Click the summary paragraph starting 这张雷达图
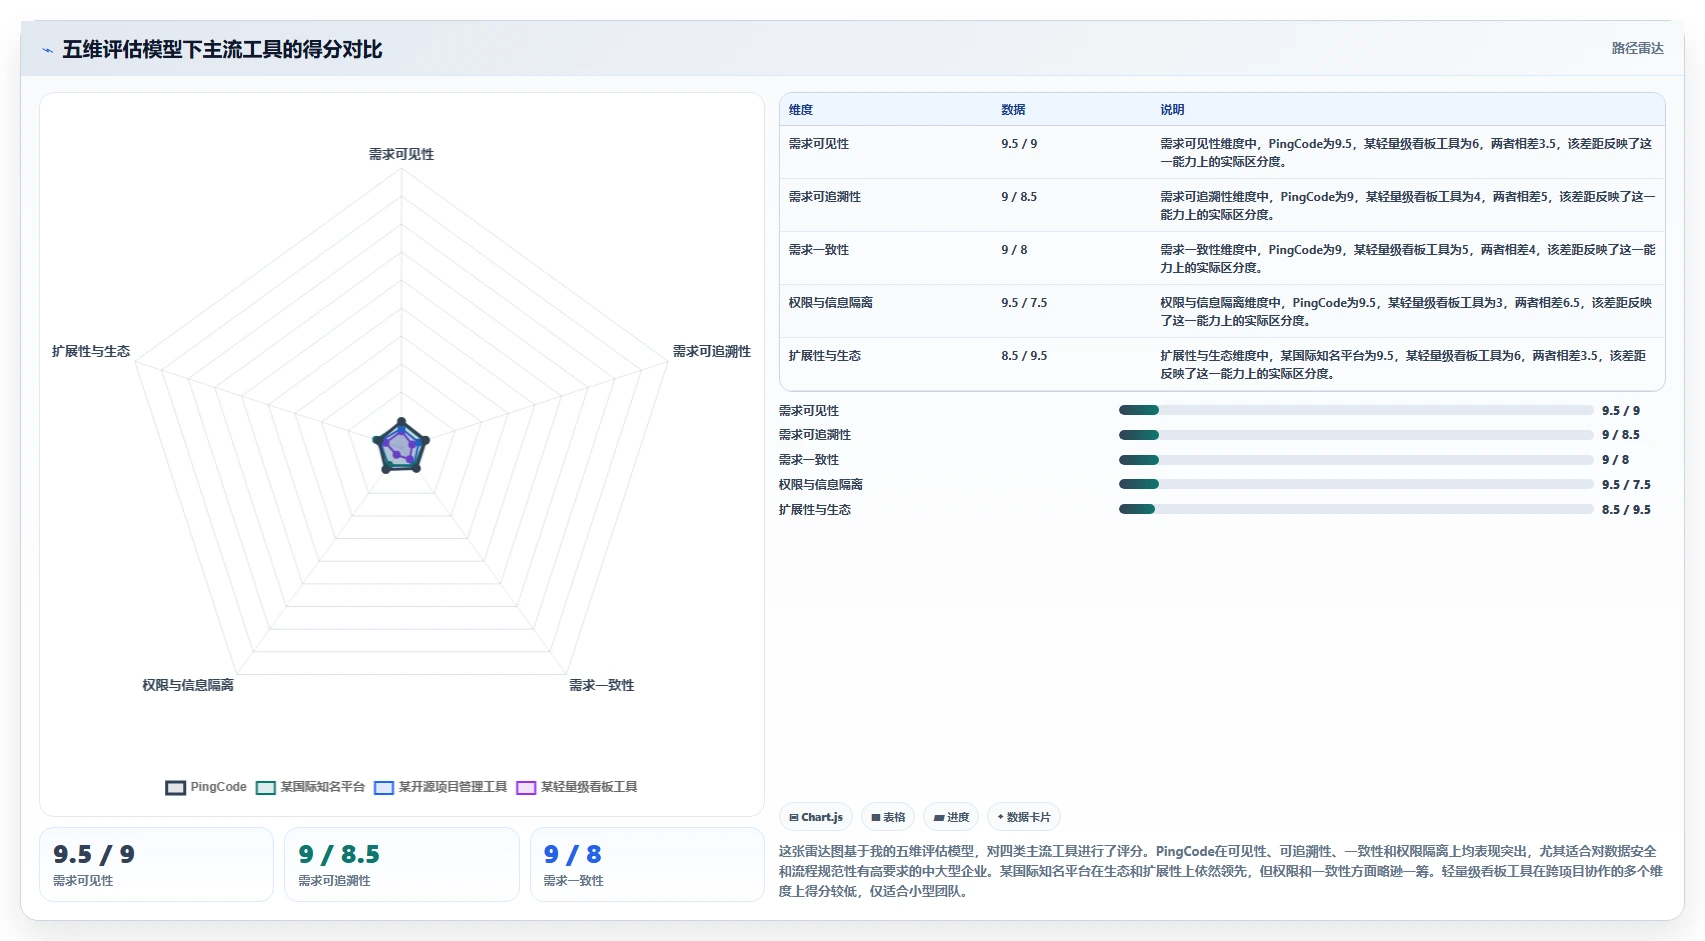The image size is (1705, 941). click(1221, 871)
